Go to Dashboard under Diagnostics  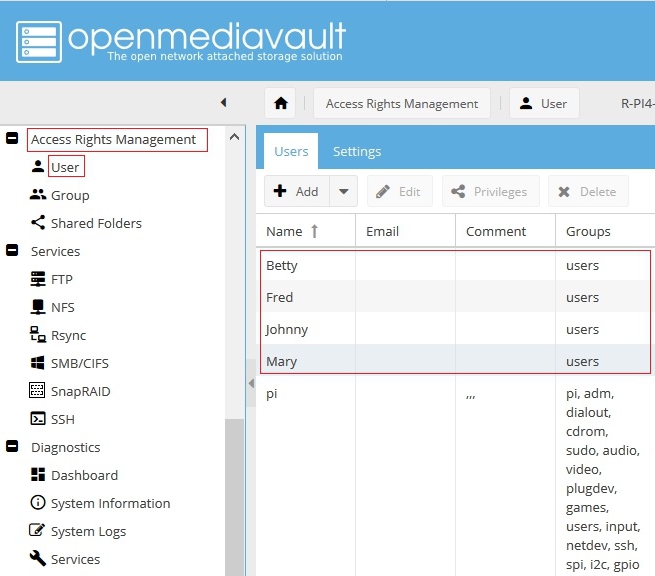pos(84,476)
